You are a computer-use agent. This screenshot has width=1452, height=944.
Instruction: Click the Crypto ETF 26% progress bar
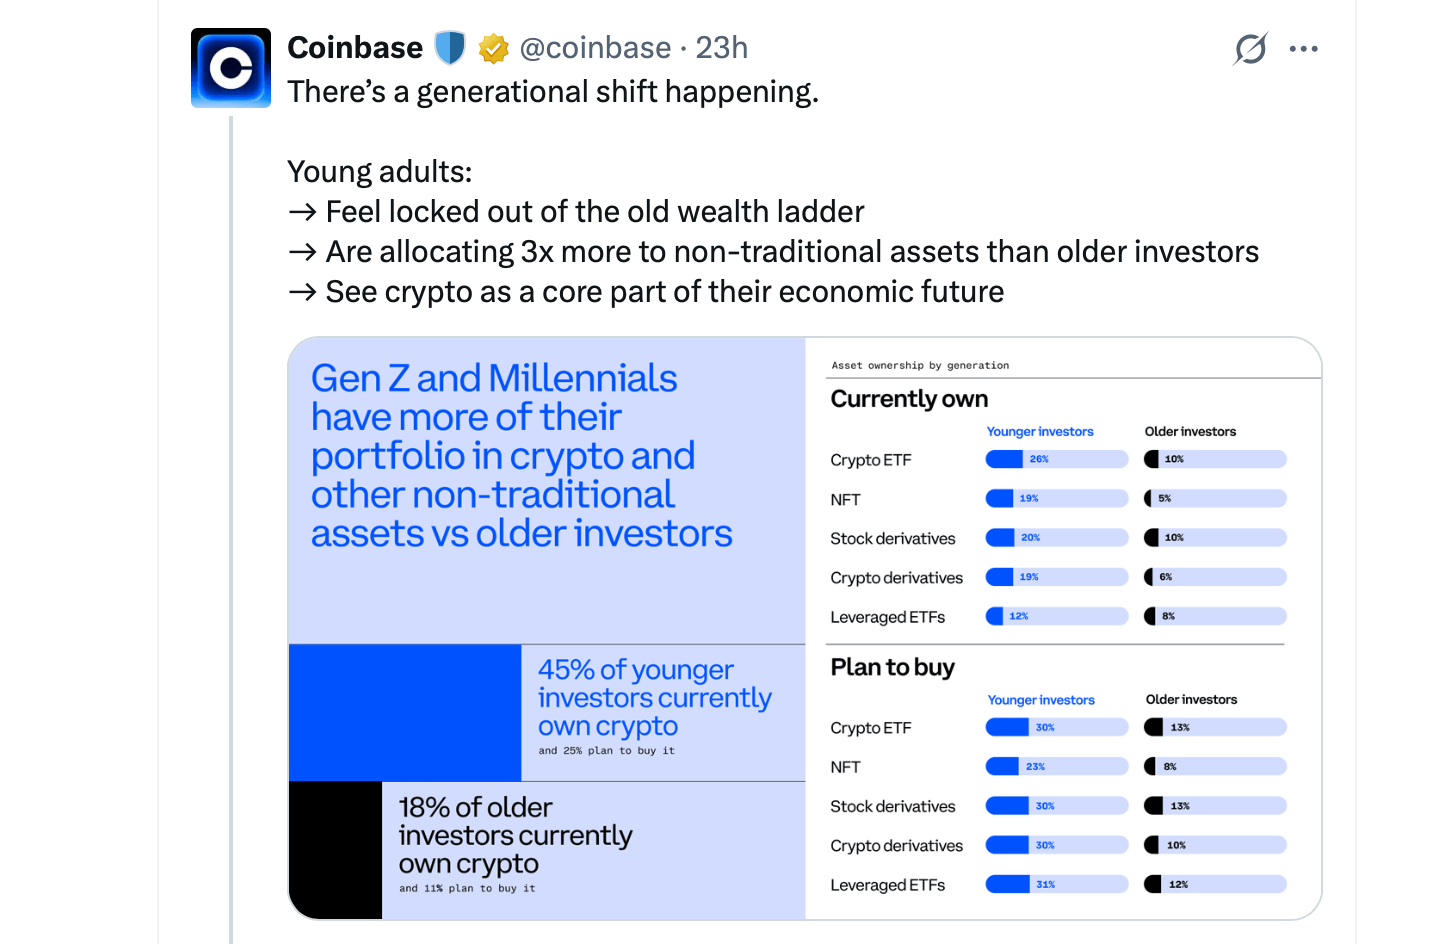(x=1056, y=458)
